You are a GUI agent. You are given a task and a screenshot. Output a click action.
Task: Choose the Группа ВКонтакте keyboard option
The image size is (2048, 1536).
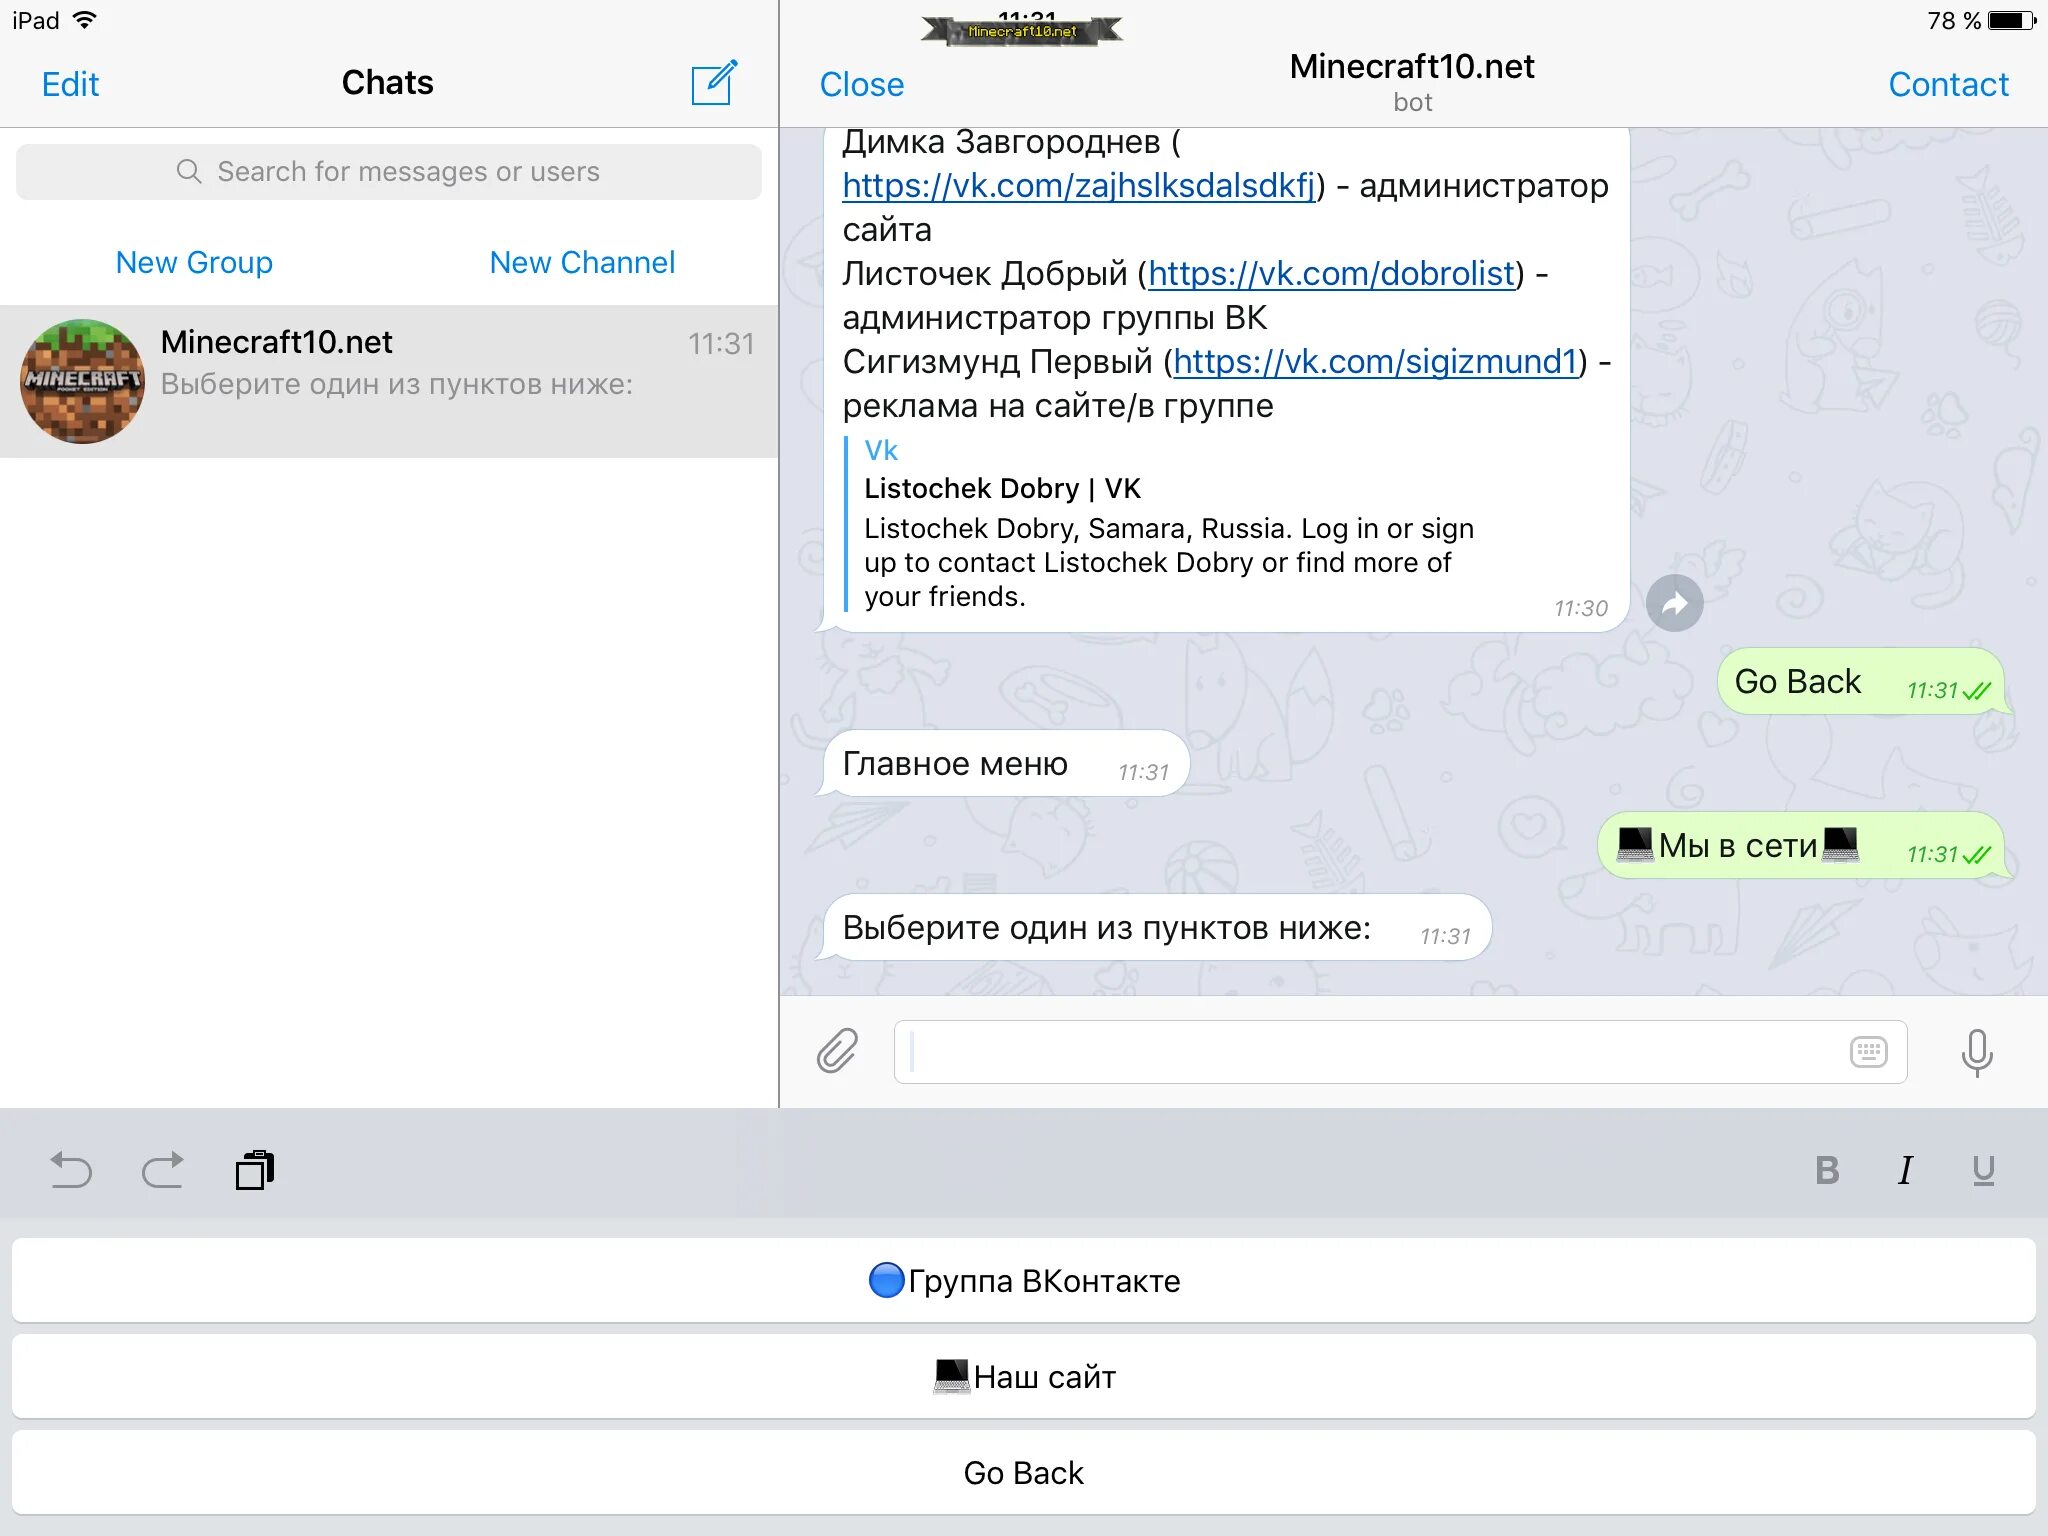[1024, 1281]
